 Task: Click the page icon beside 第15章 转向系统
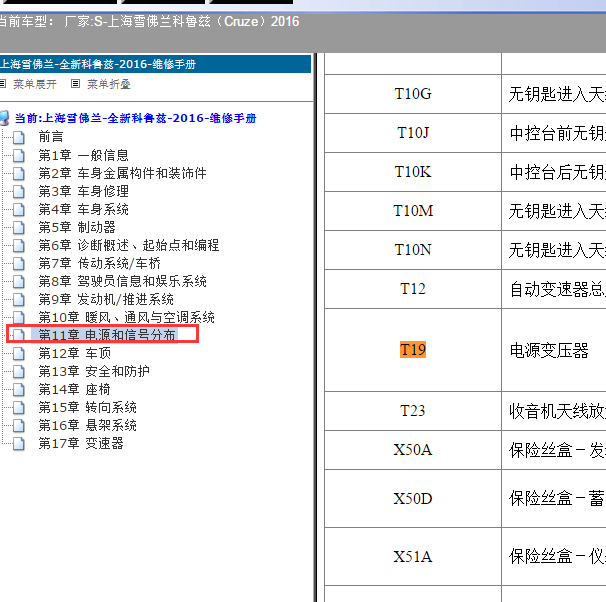click(19, 408)
